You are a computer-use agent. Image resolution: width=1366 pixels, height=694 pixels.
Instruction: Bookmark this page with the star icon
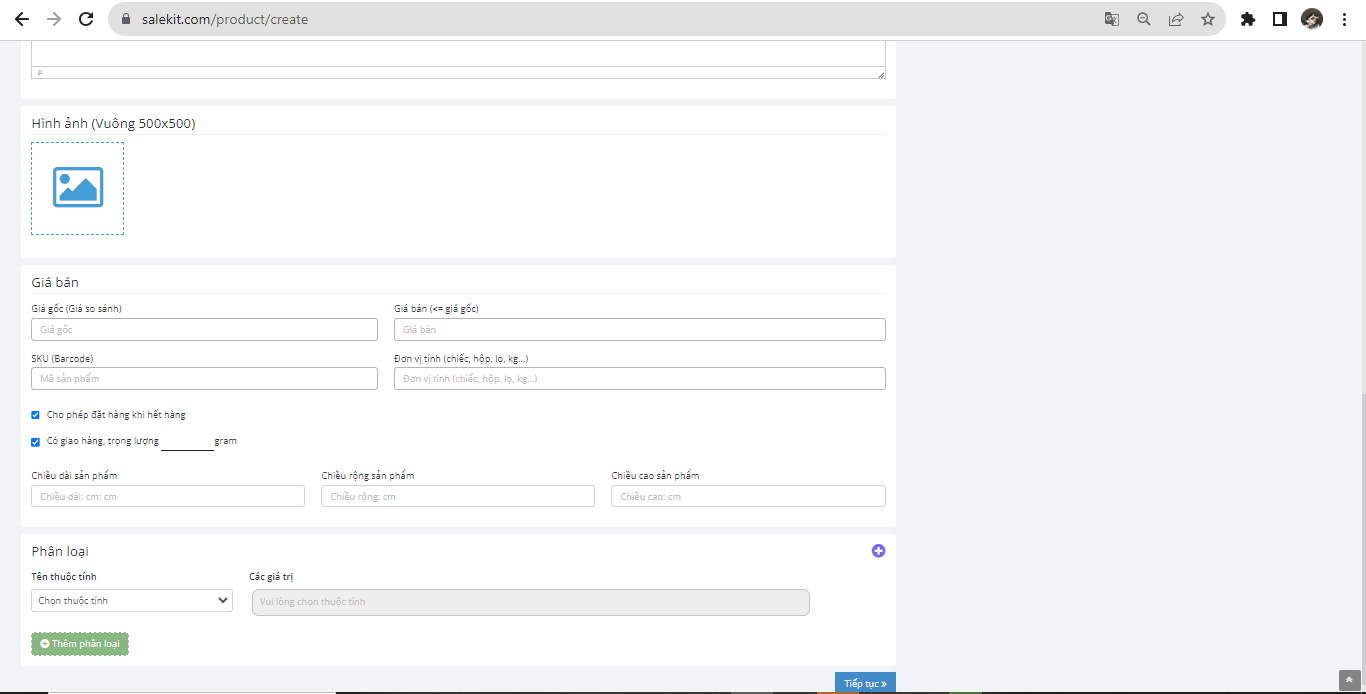[x=1208, y=19]
